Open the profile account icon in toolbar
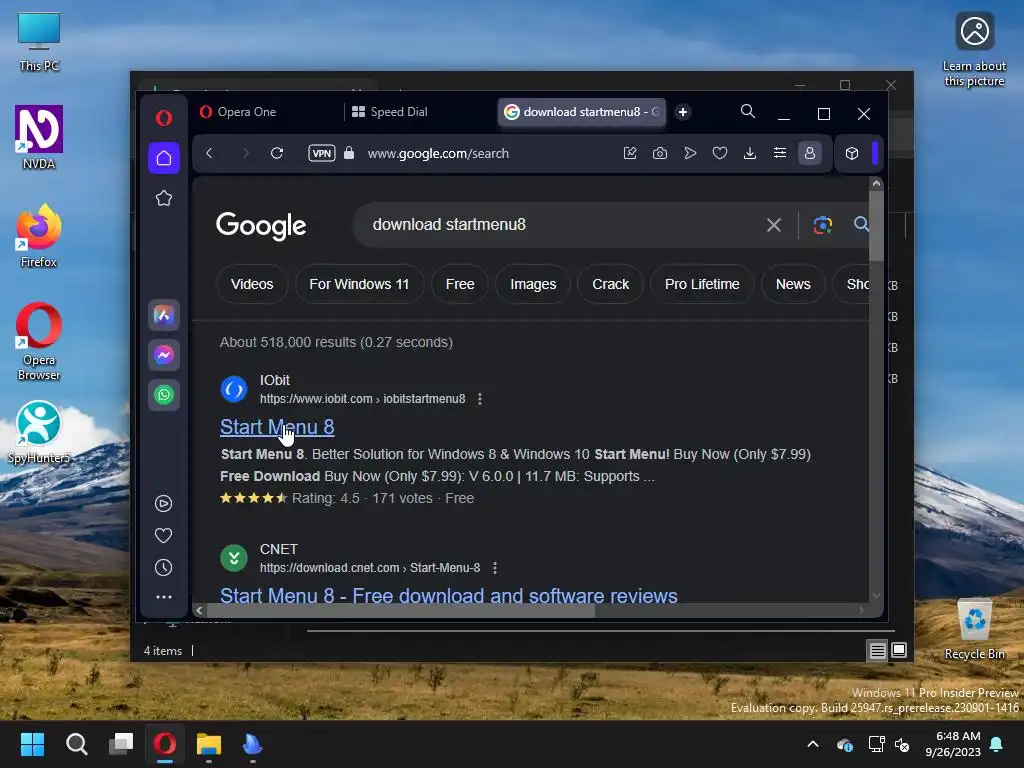Image resolution: width=1024 pixels, height=768 pixels. 810,153
